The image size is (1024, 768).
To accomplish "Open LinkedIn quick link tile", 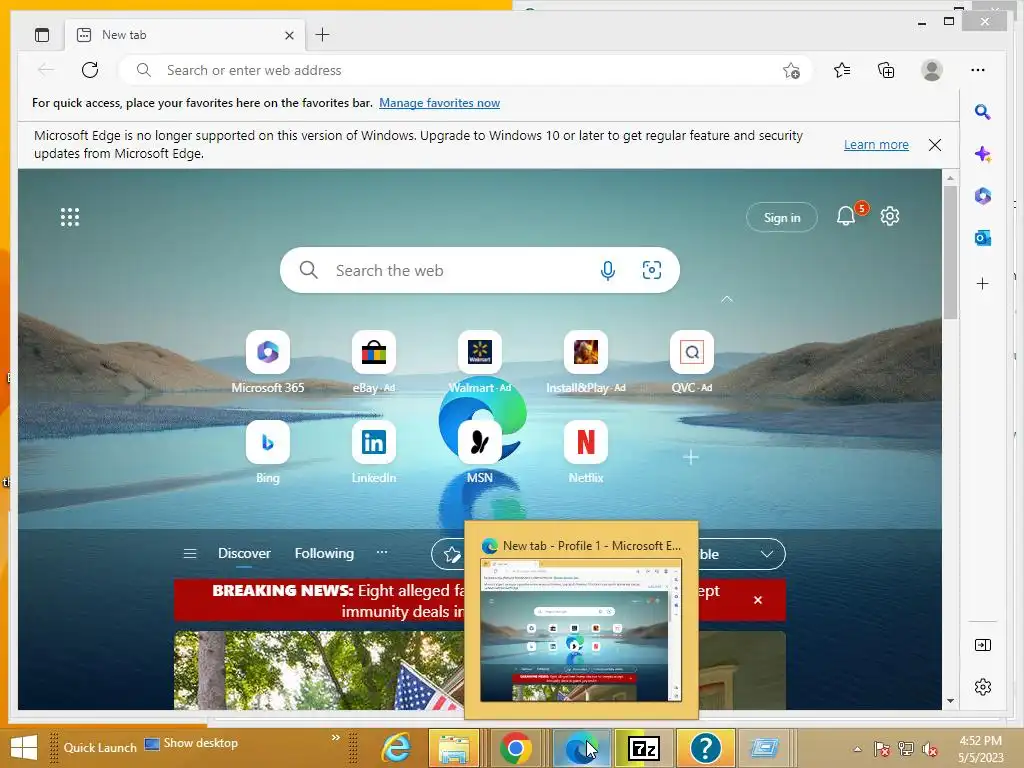I will tap(374, 442).
